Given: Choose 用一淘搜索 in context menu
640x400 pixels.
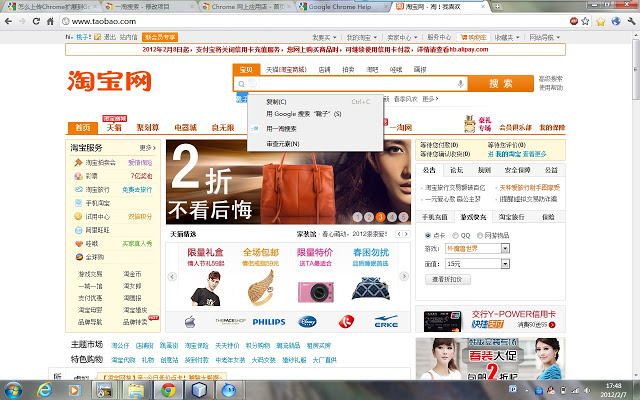Looking at the screenshot, I should tap(315, 129).
